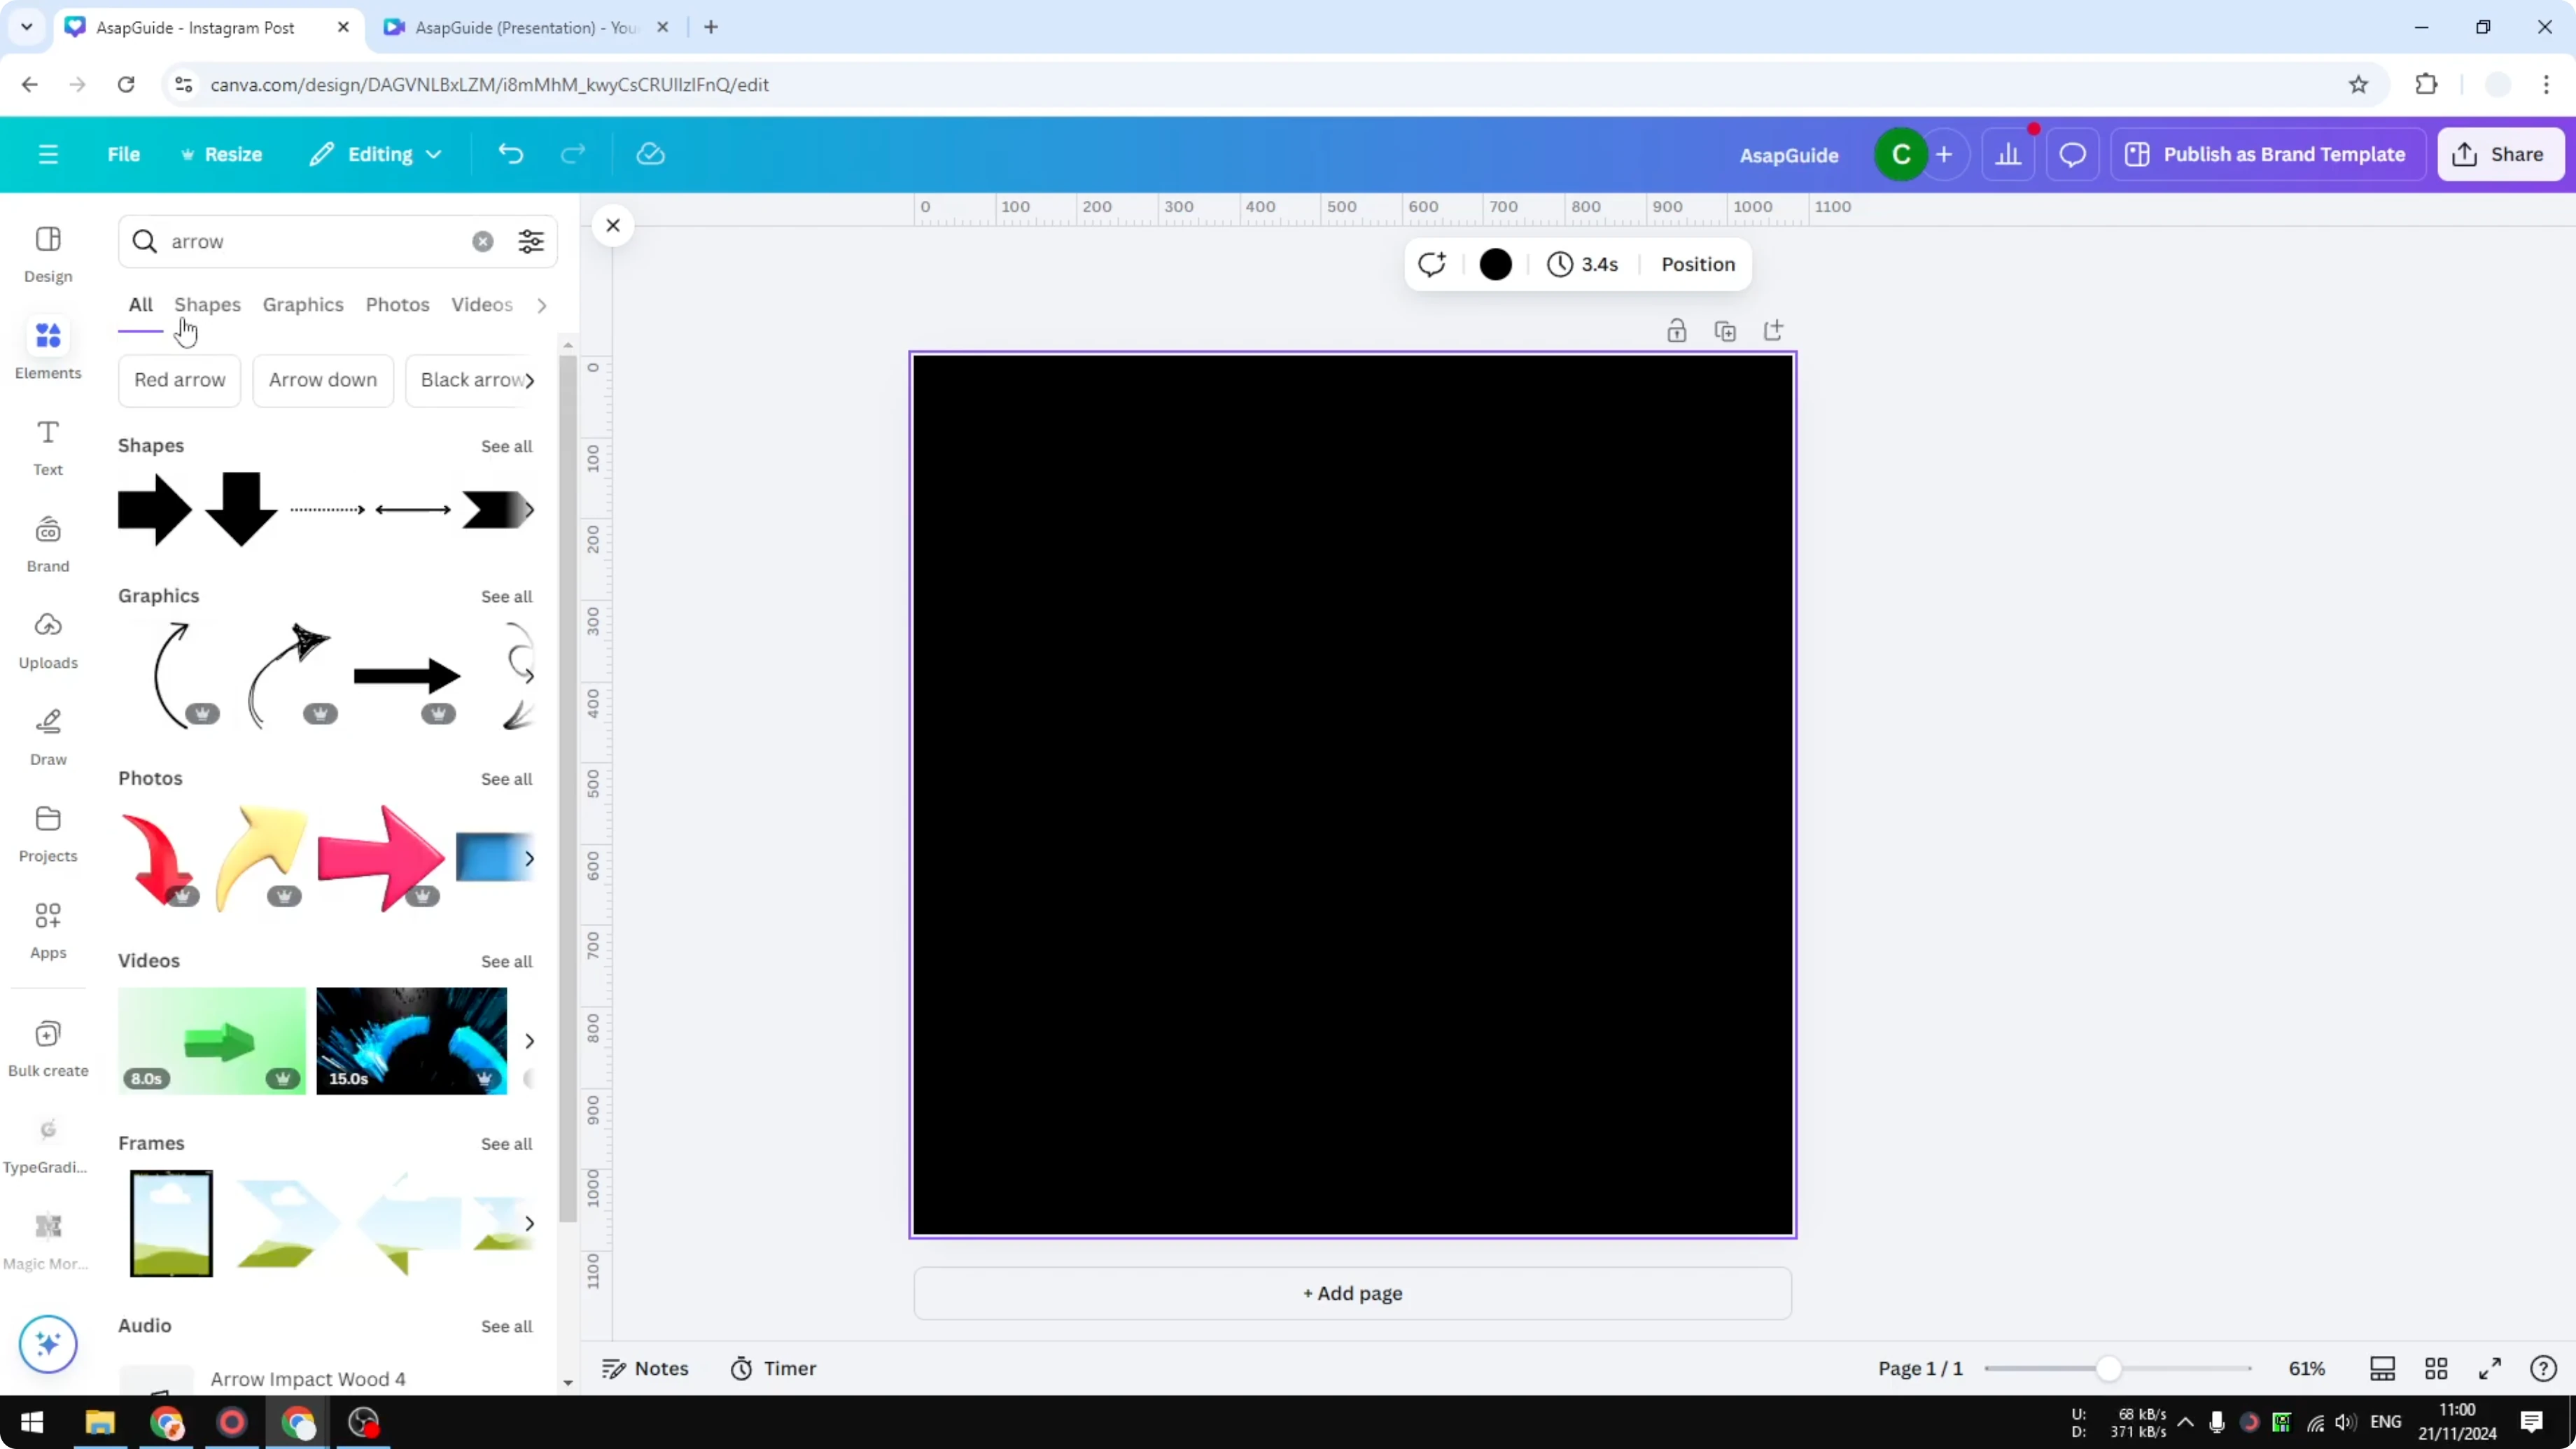
Task: Open animation timing settings showing 3.4s
Action: pyautogui.click(x=1583, y=264)
